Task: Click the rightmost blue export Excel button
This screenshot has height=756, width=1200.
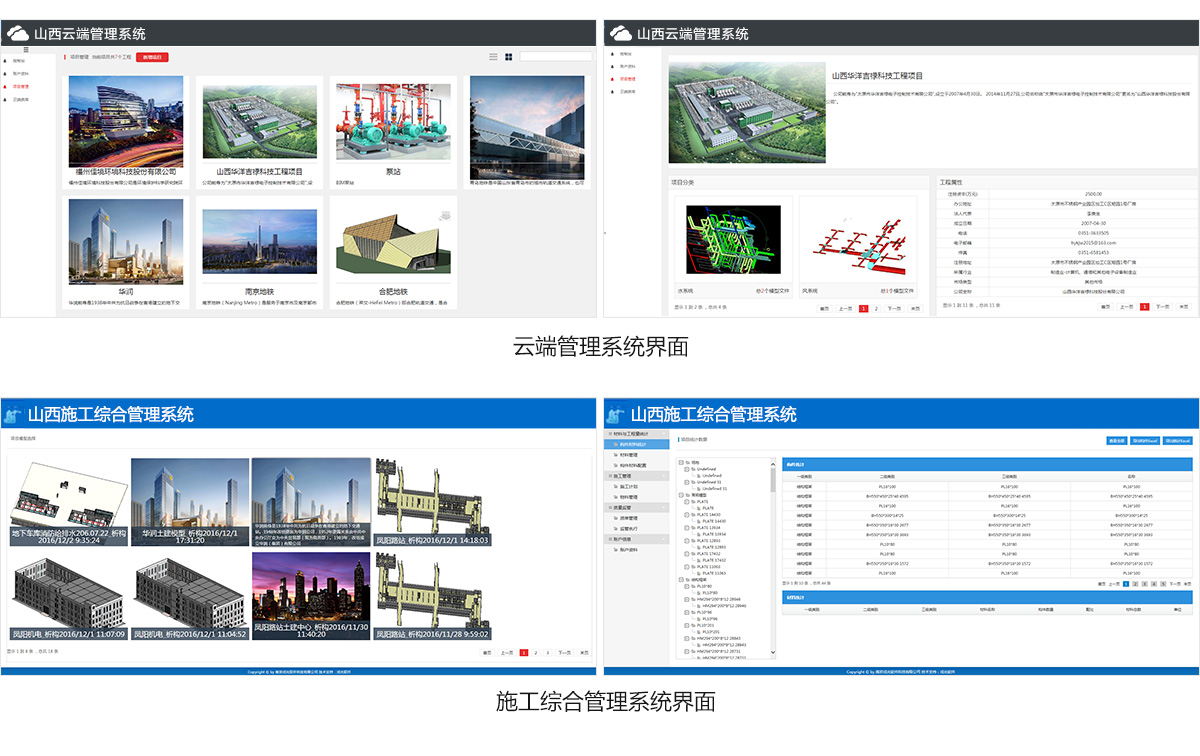Action: (x=1176, y=440)
